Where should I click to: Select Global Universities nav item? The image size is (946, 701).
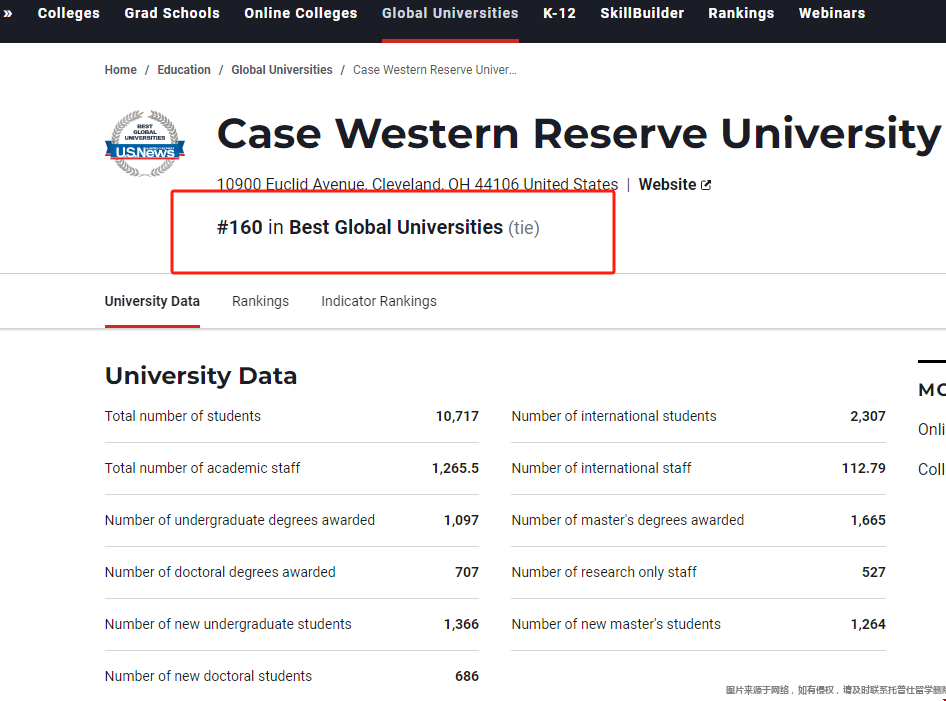(x=450, y=13)
